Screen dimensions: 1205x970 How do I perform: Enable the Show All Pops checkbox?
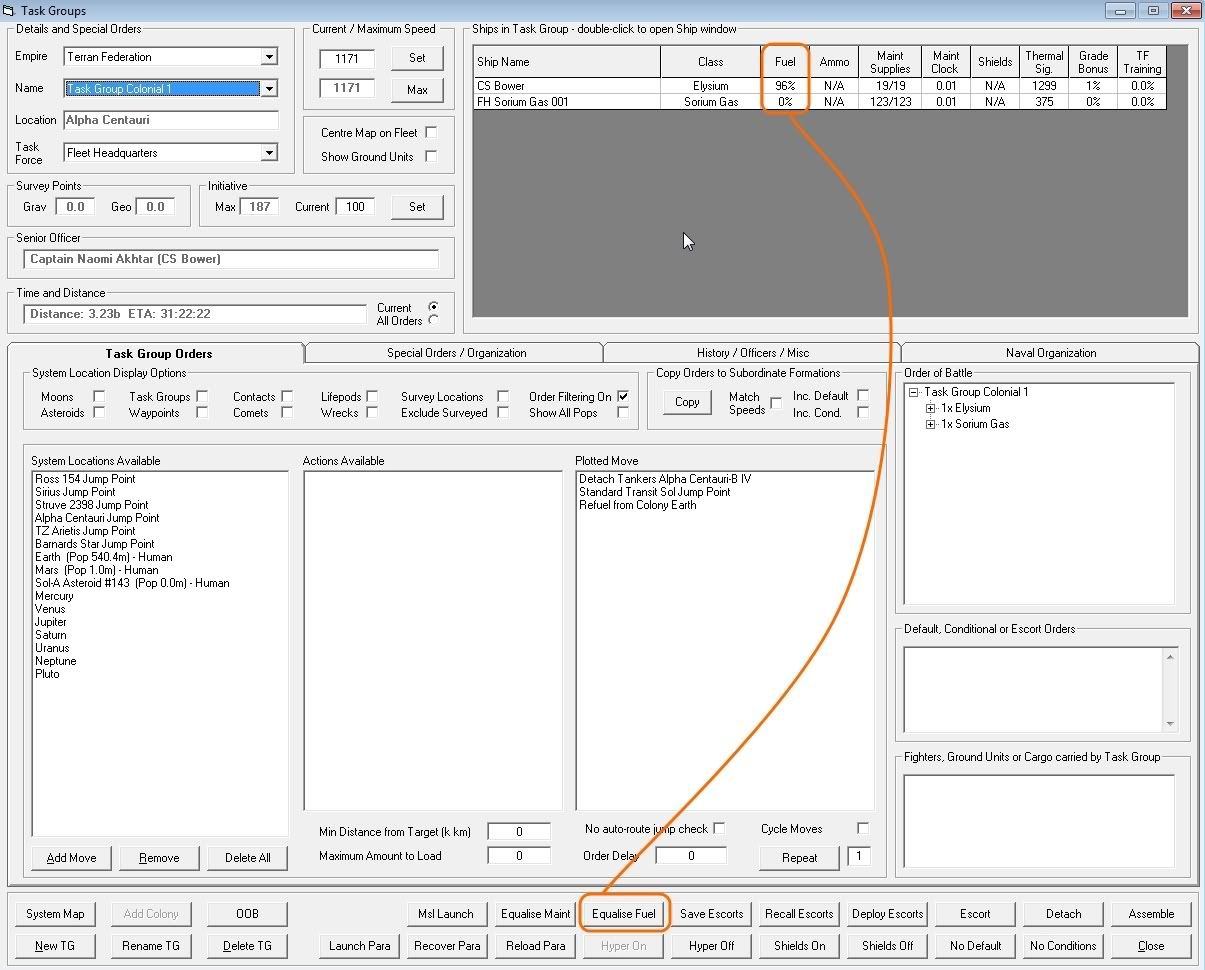pyautogui.click(x=623, y=412)
